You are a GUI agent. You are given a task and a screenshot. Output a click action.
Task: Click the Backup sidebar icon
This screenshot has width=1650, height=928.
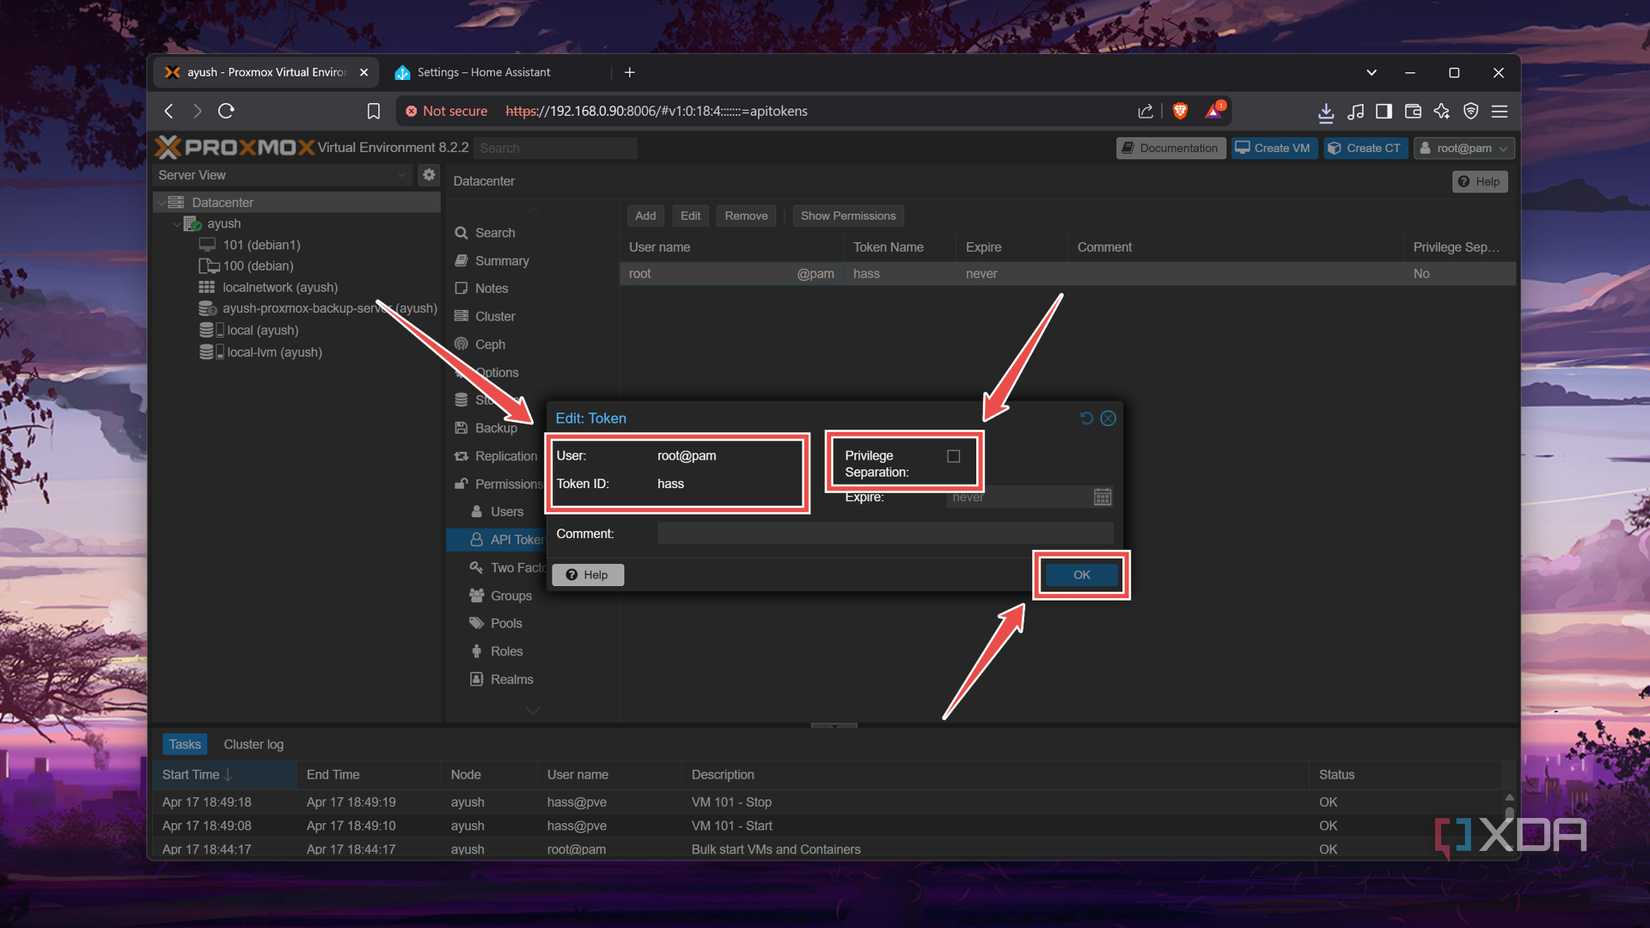(x=461, y=428)
